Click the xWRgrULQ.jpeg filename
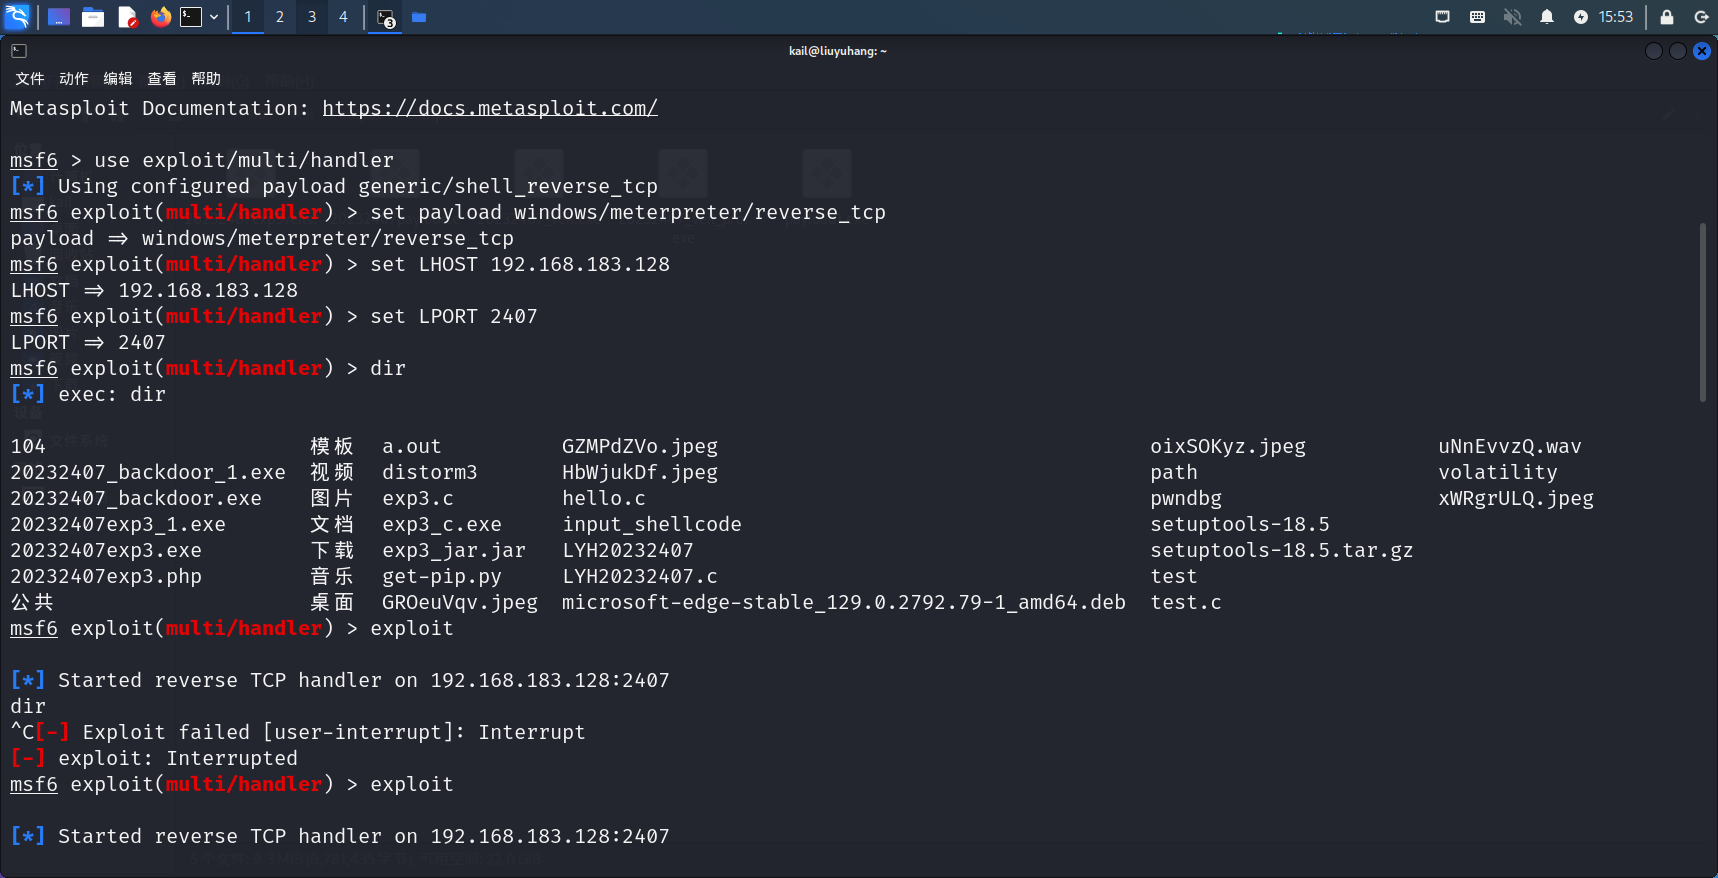The image size is (1718, 878). (x=1516, y=498)
